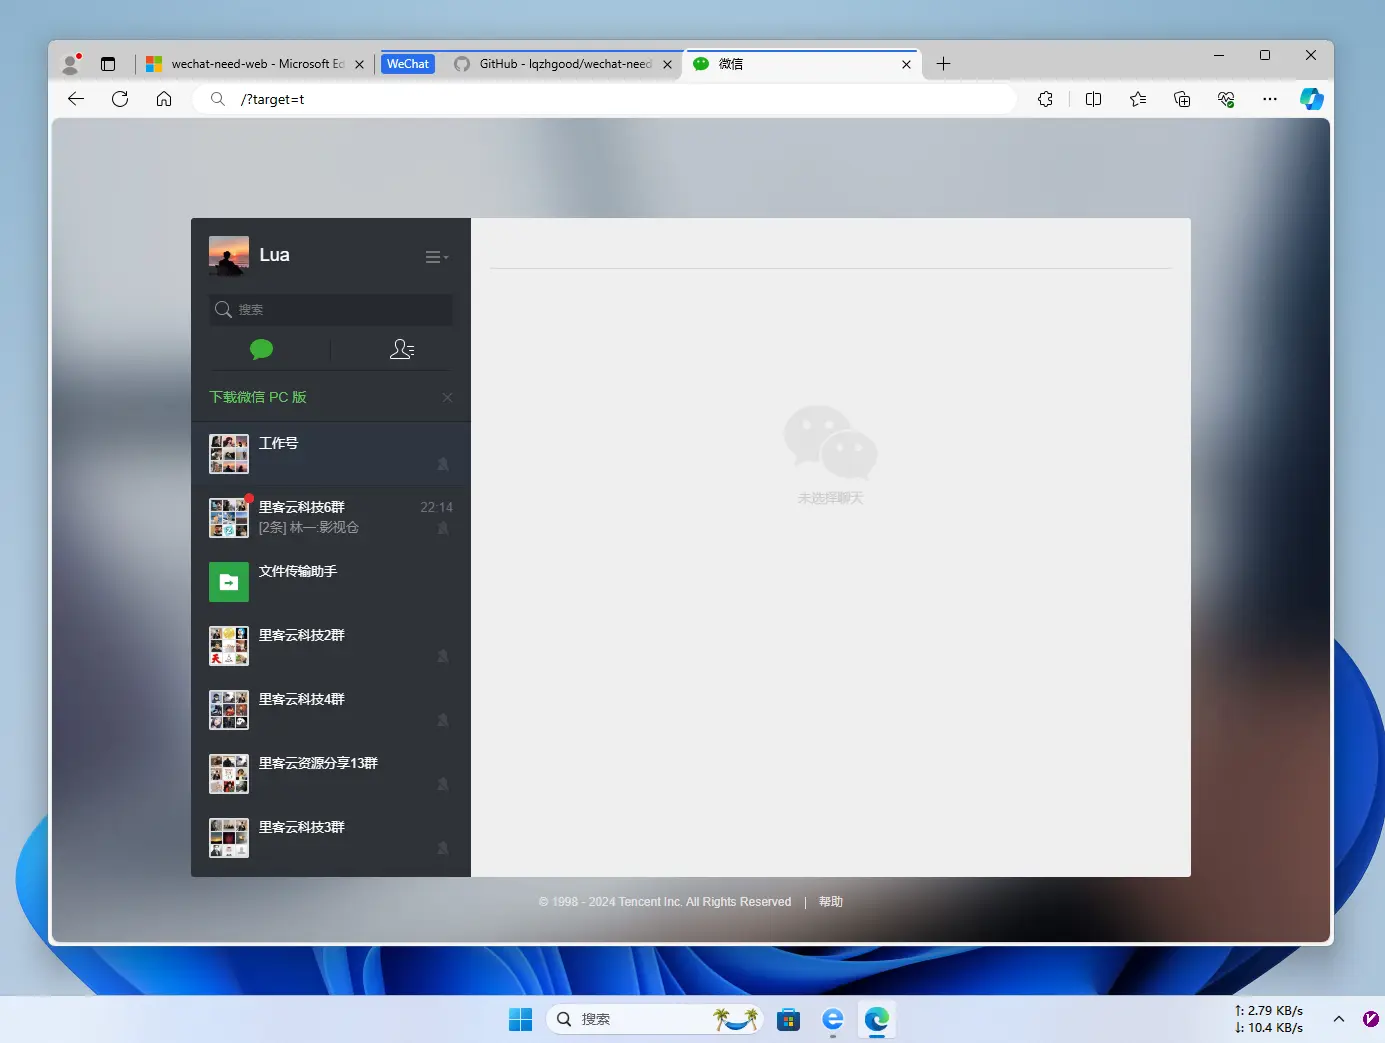
Task: Switch to the GitHub lqzhgood/wechat-need tab
Action: (565, 64)
